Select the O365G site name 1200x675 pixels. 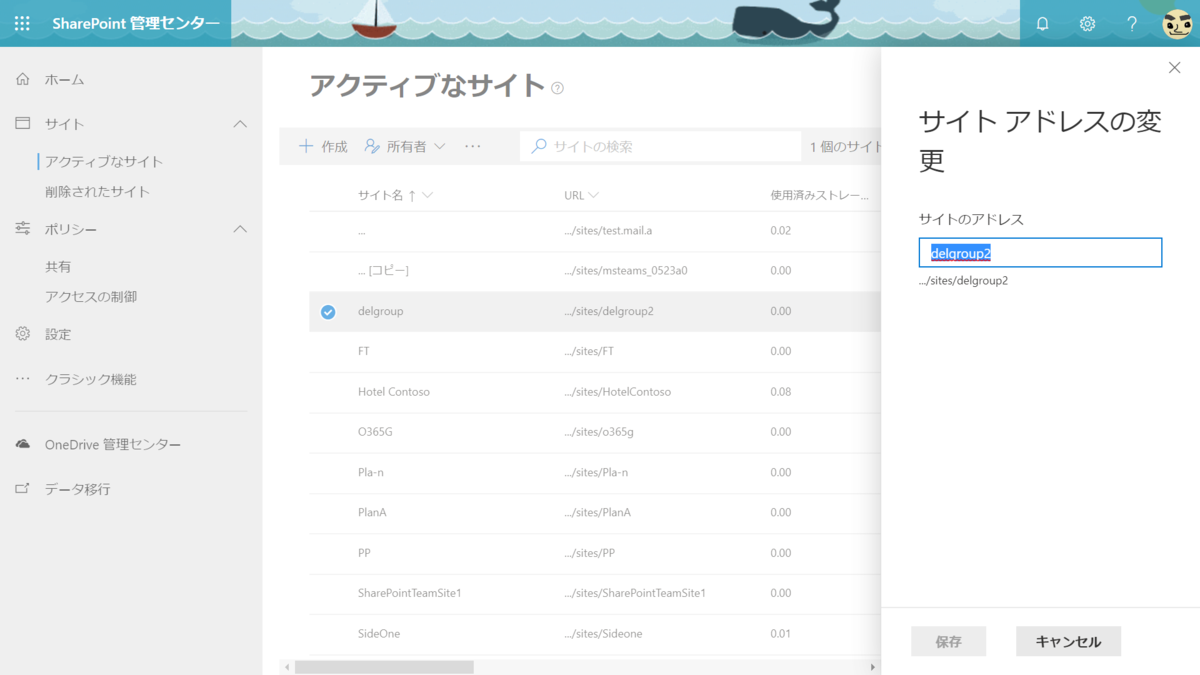(x=374, y=432)
